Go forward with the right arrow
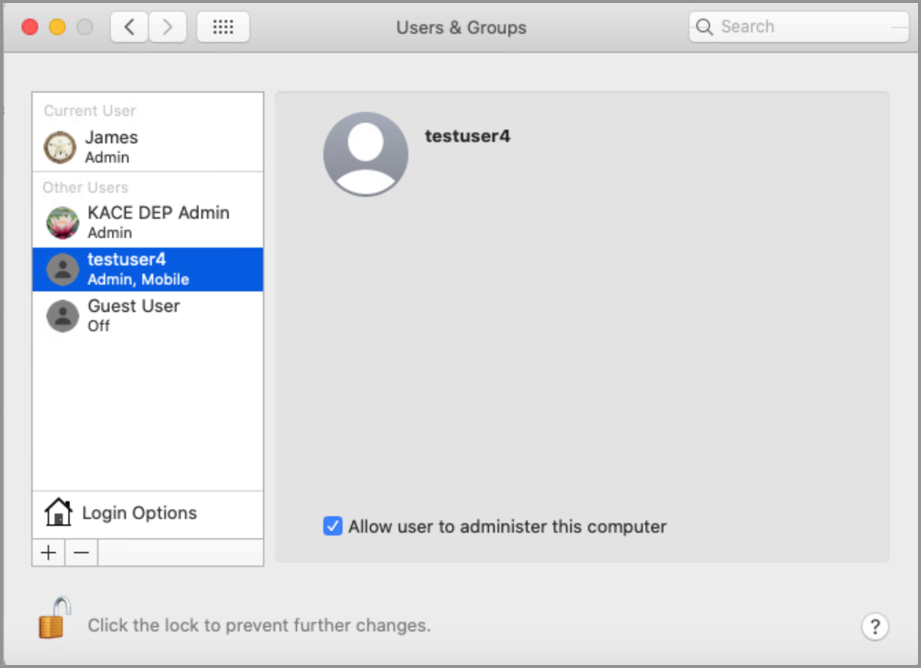The image size is (921, 668). (167, 27)
